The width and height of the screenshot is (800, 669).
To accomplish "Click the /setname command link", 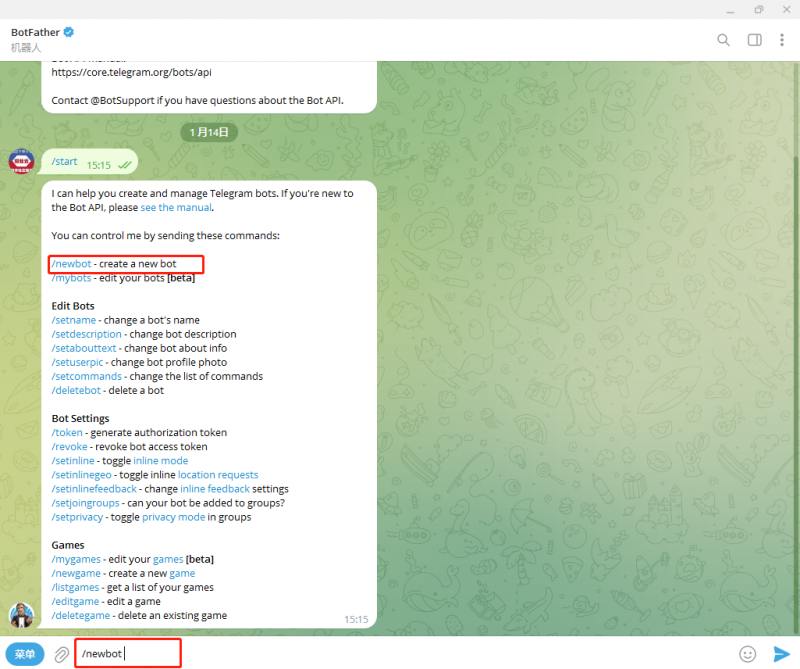I will (73, 320).
